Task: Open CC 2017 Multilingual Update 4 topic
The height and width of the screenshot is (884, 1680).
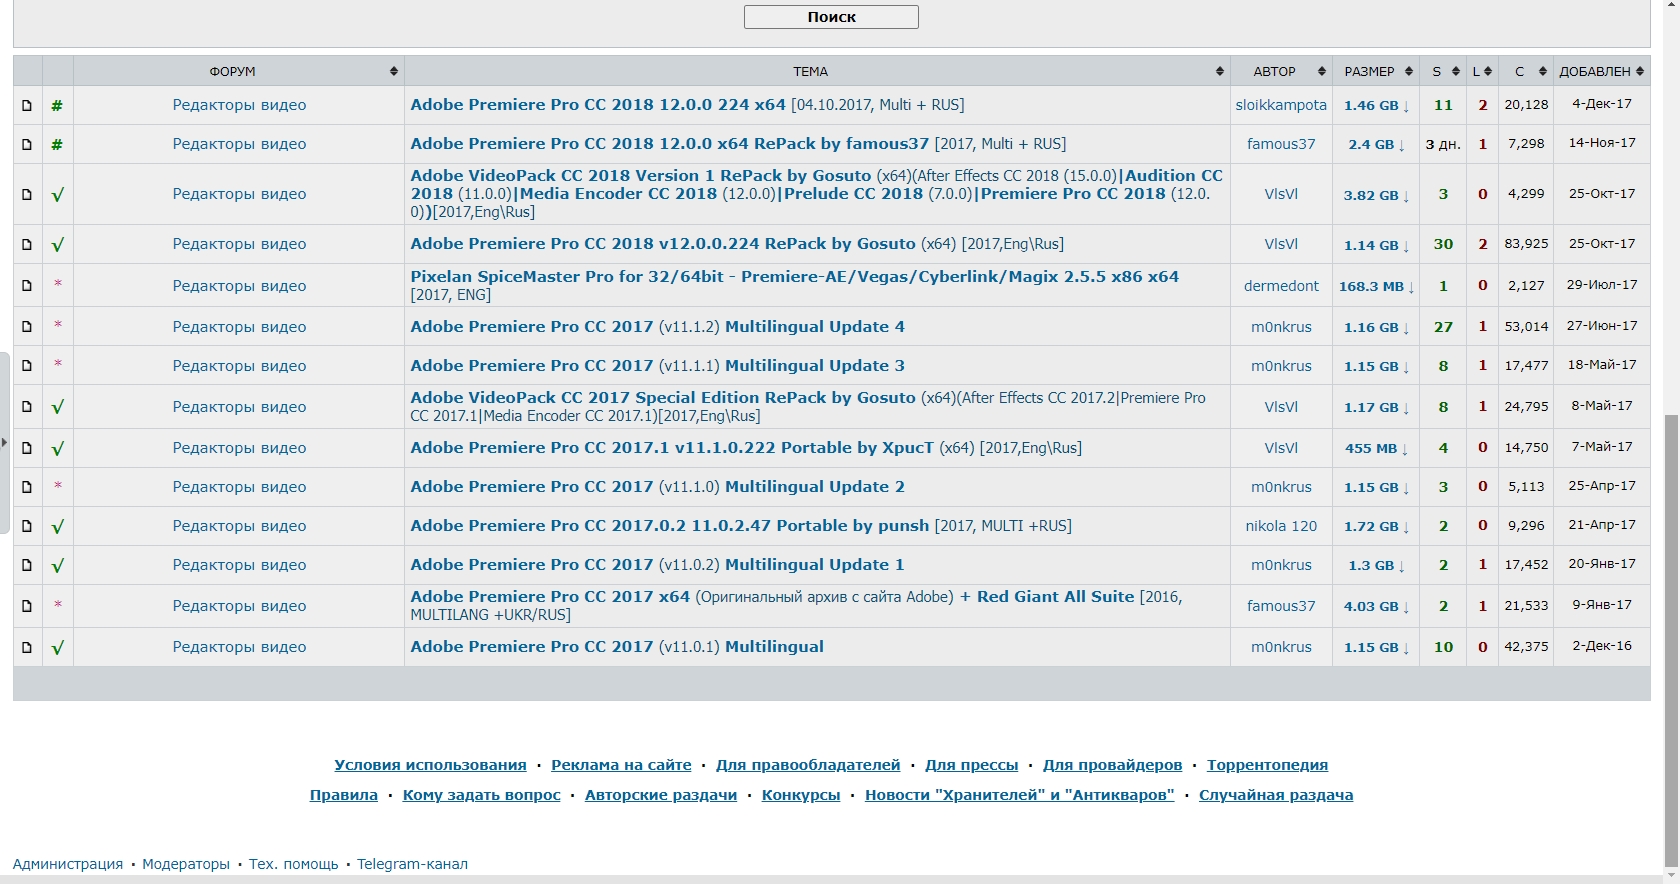Action: click(x=657, y=326)
